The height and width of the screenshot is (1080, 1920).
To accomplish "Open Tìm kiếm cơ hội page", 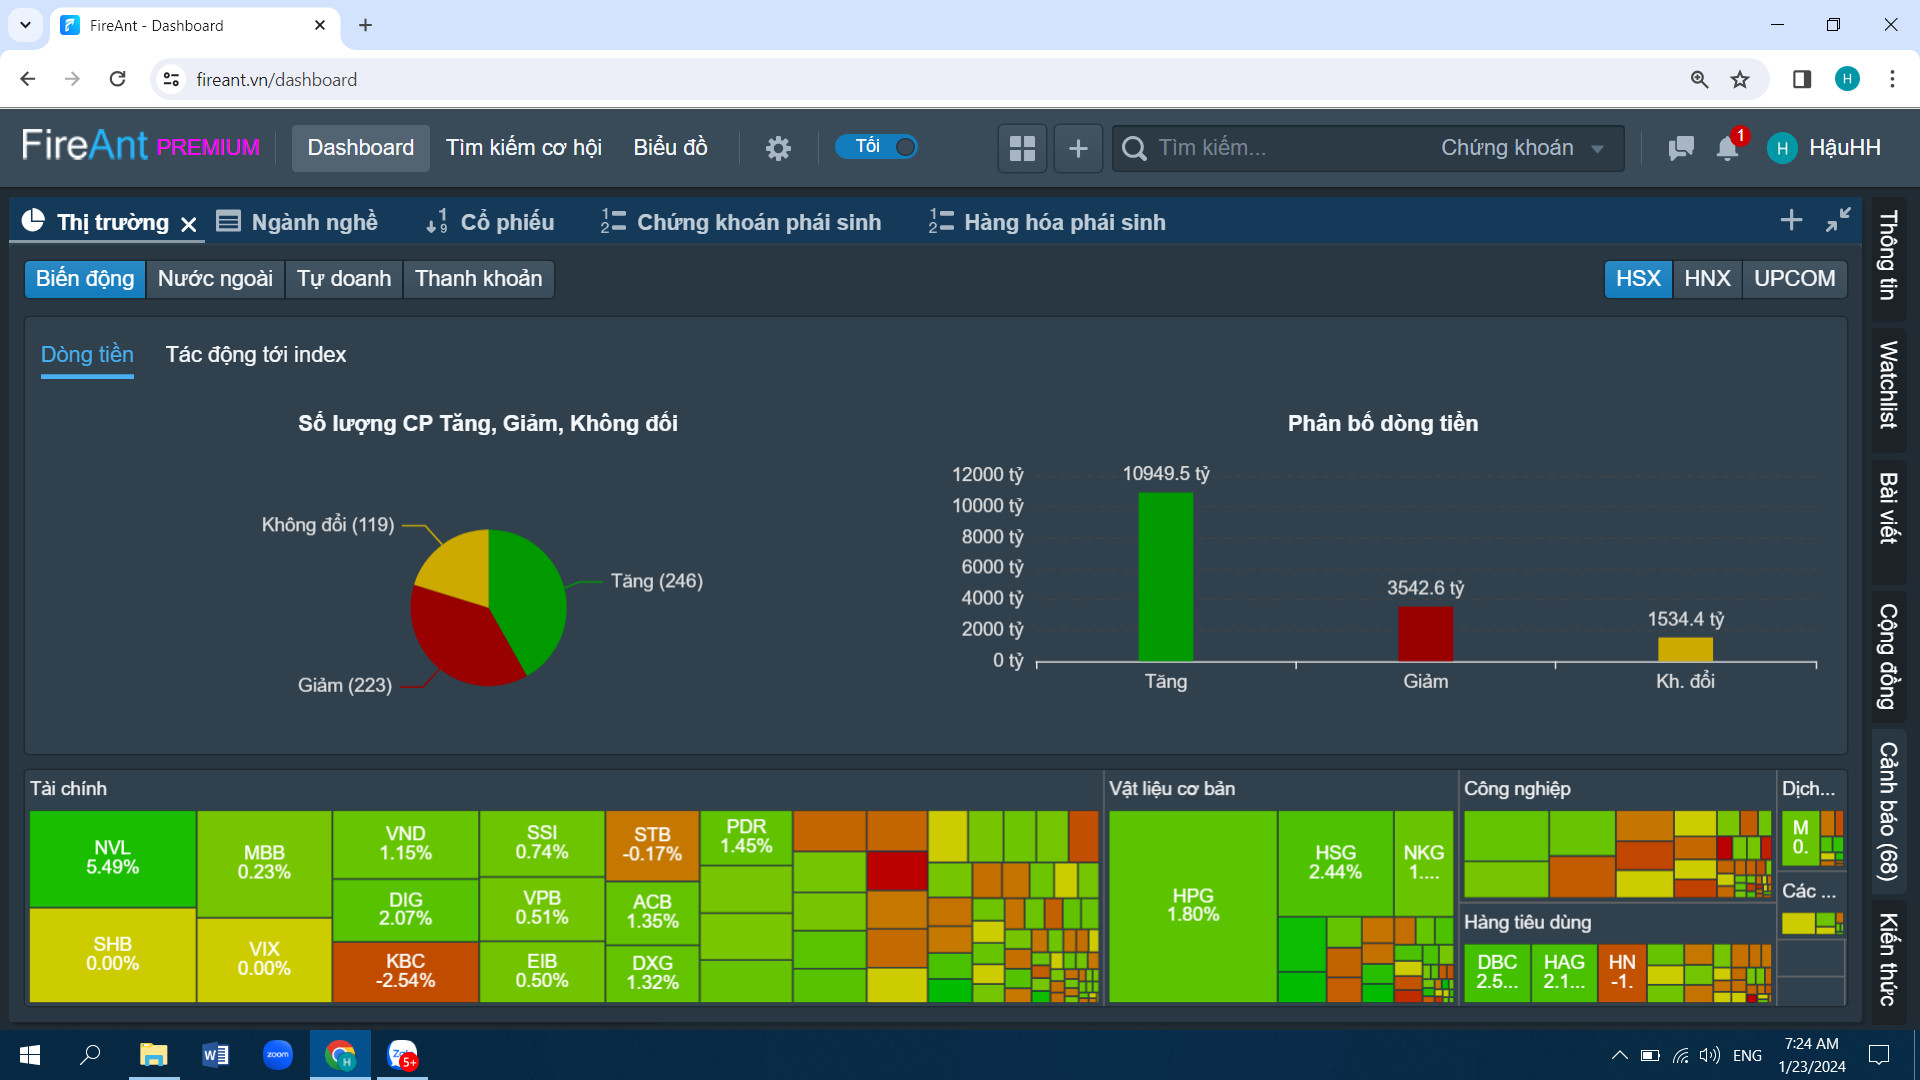I will [x=523, y=148].
